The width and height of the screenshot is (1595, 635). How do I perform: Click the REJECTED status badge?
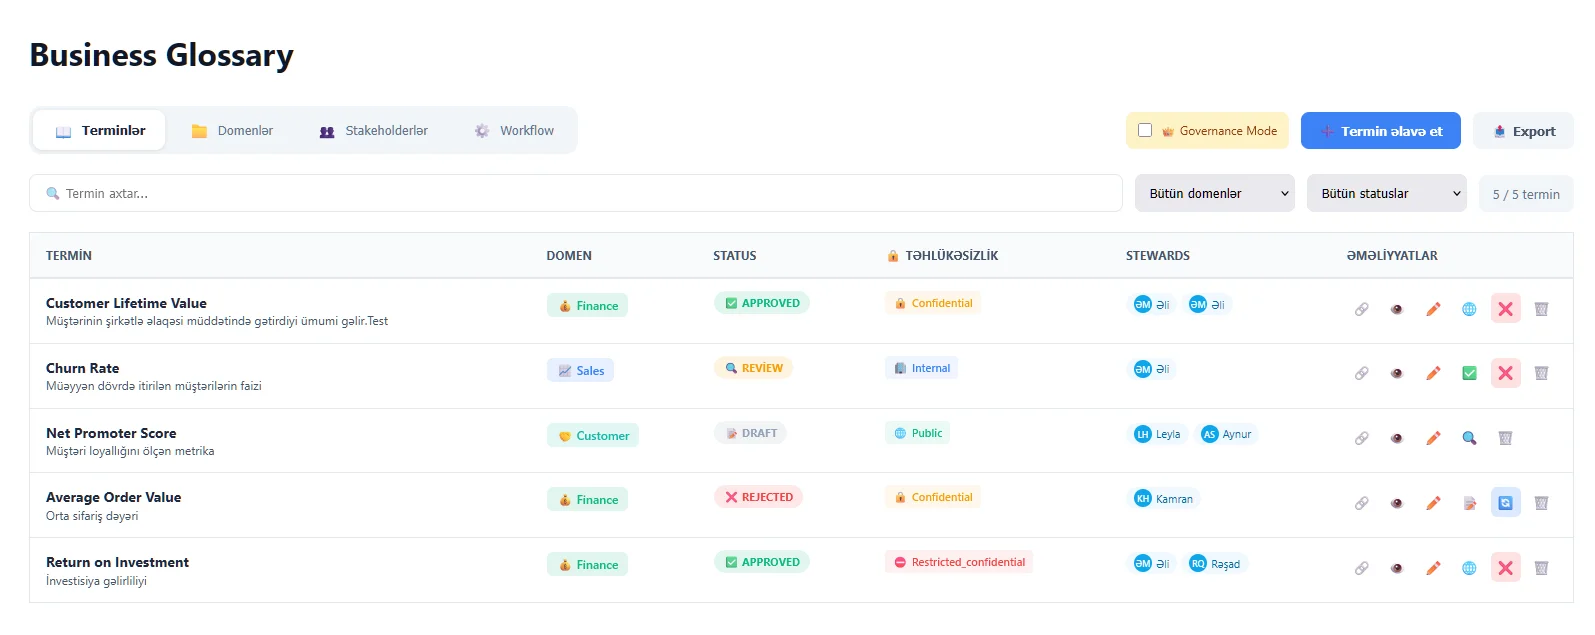click(758, 497)
